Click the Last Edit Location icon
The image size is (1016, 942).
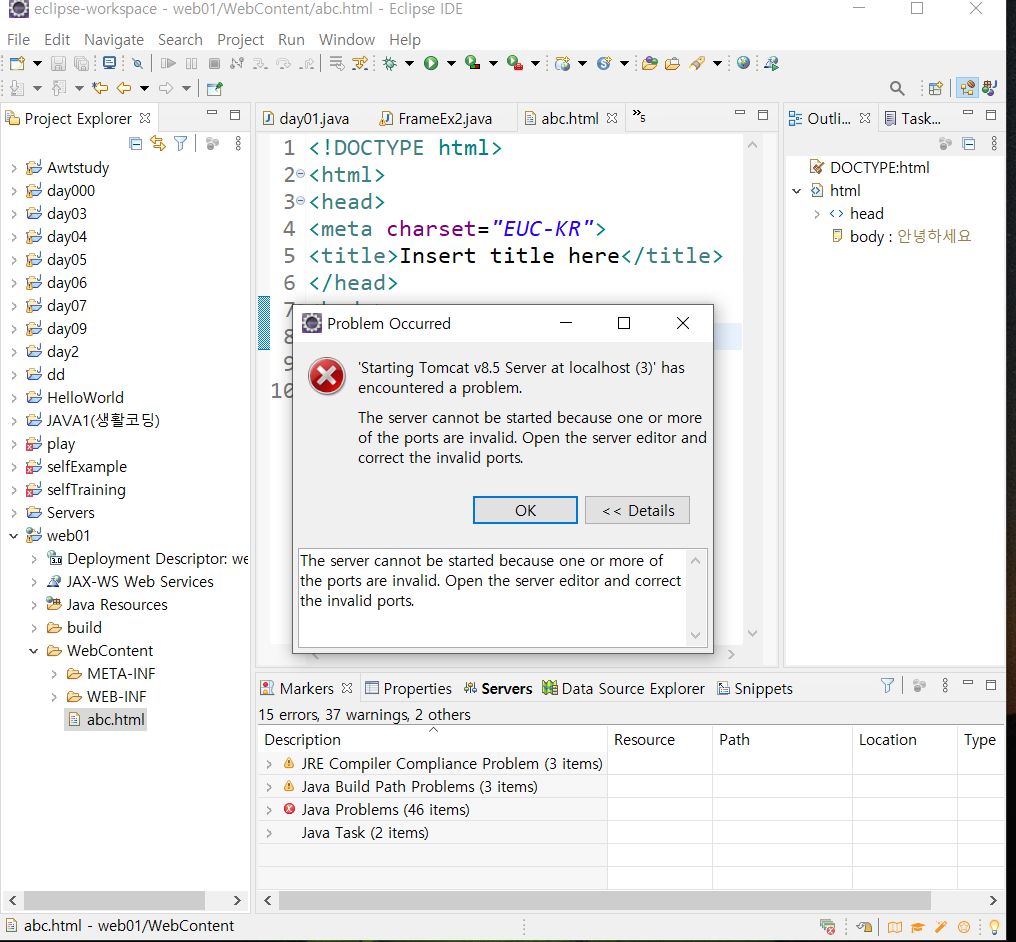pyautogui.click(x=100, y=88)
